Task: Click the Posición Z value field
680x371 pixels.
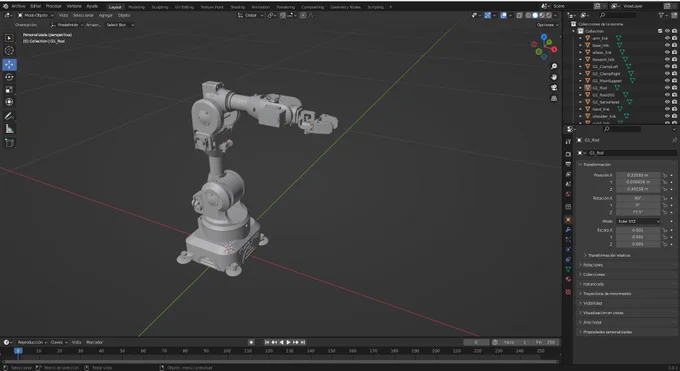Action: [x=638, y=189]
